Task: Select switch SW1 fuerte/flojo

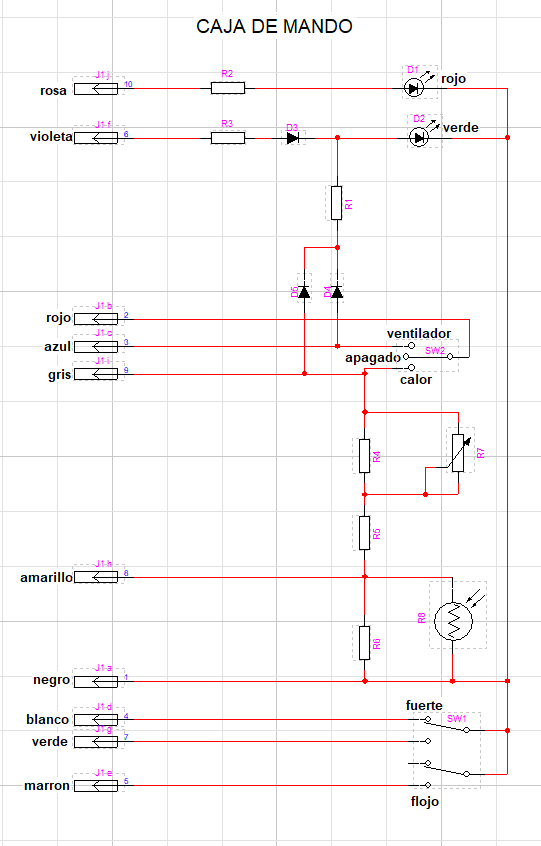Action: 448,751
